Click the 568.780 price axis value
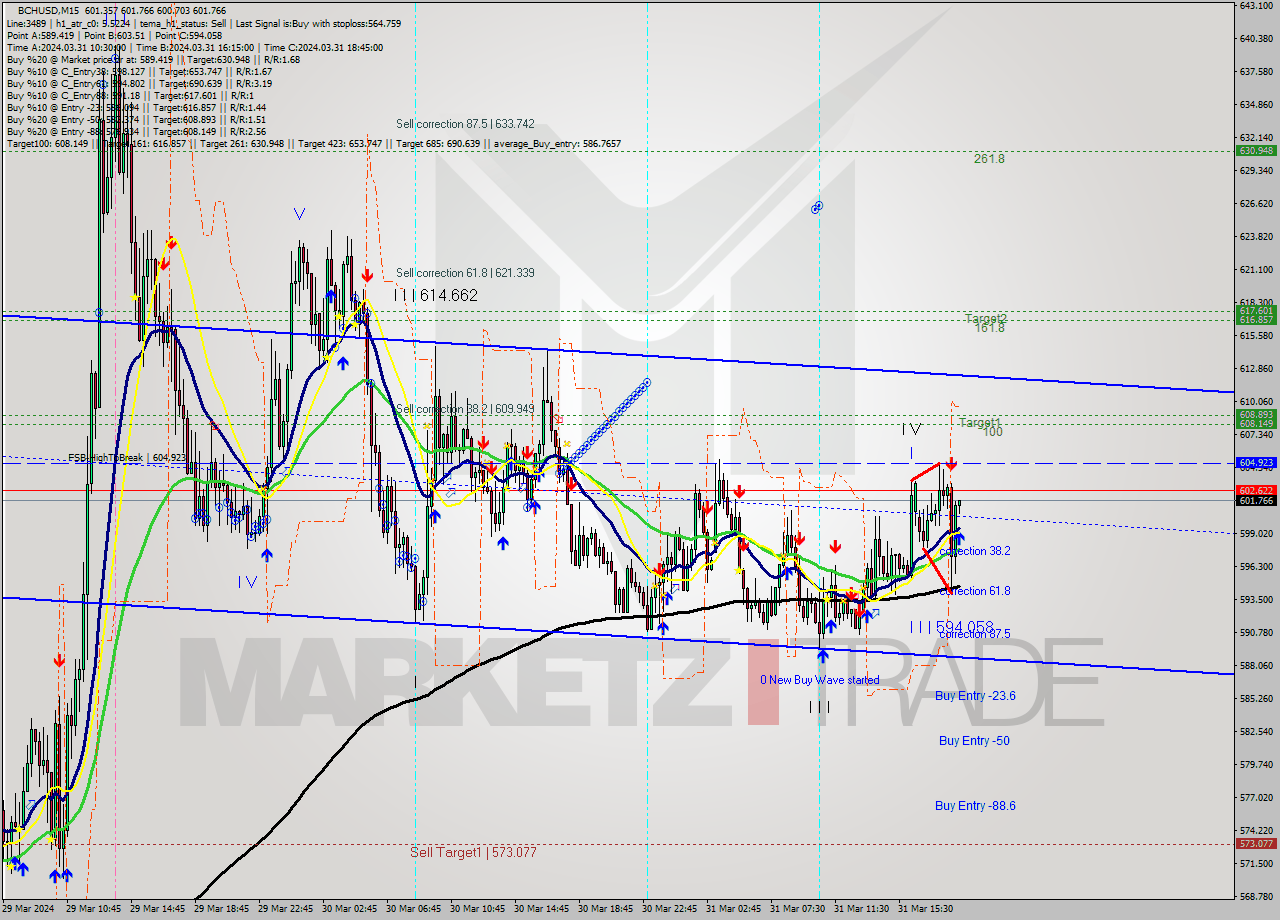Viewport: 1280px width, 920px height. (1256, 896)
